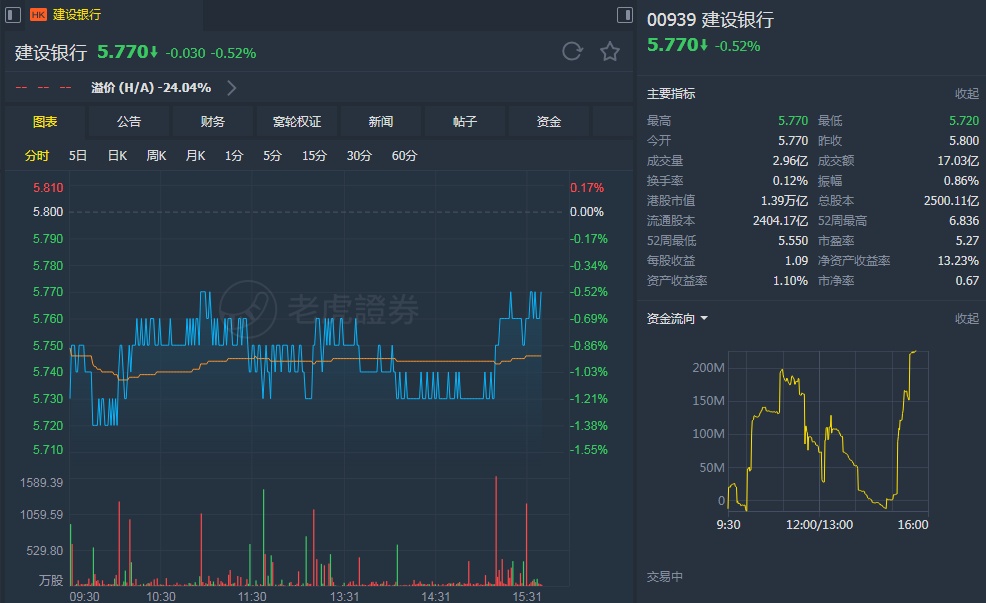Click the 市净率 value 0.67
Image resolution: width=986 pixels, height=603 pixels.
click(x=967, y=280)
